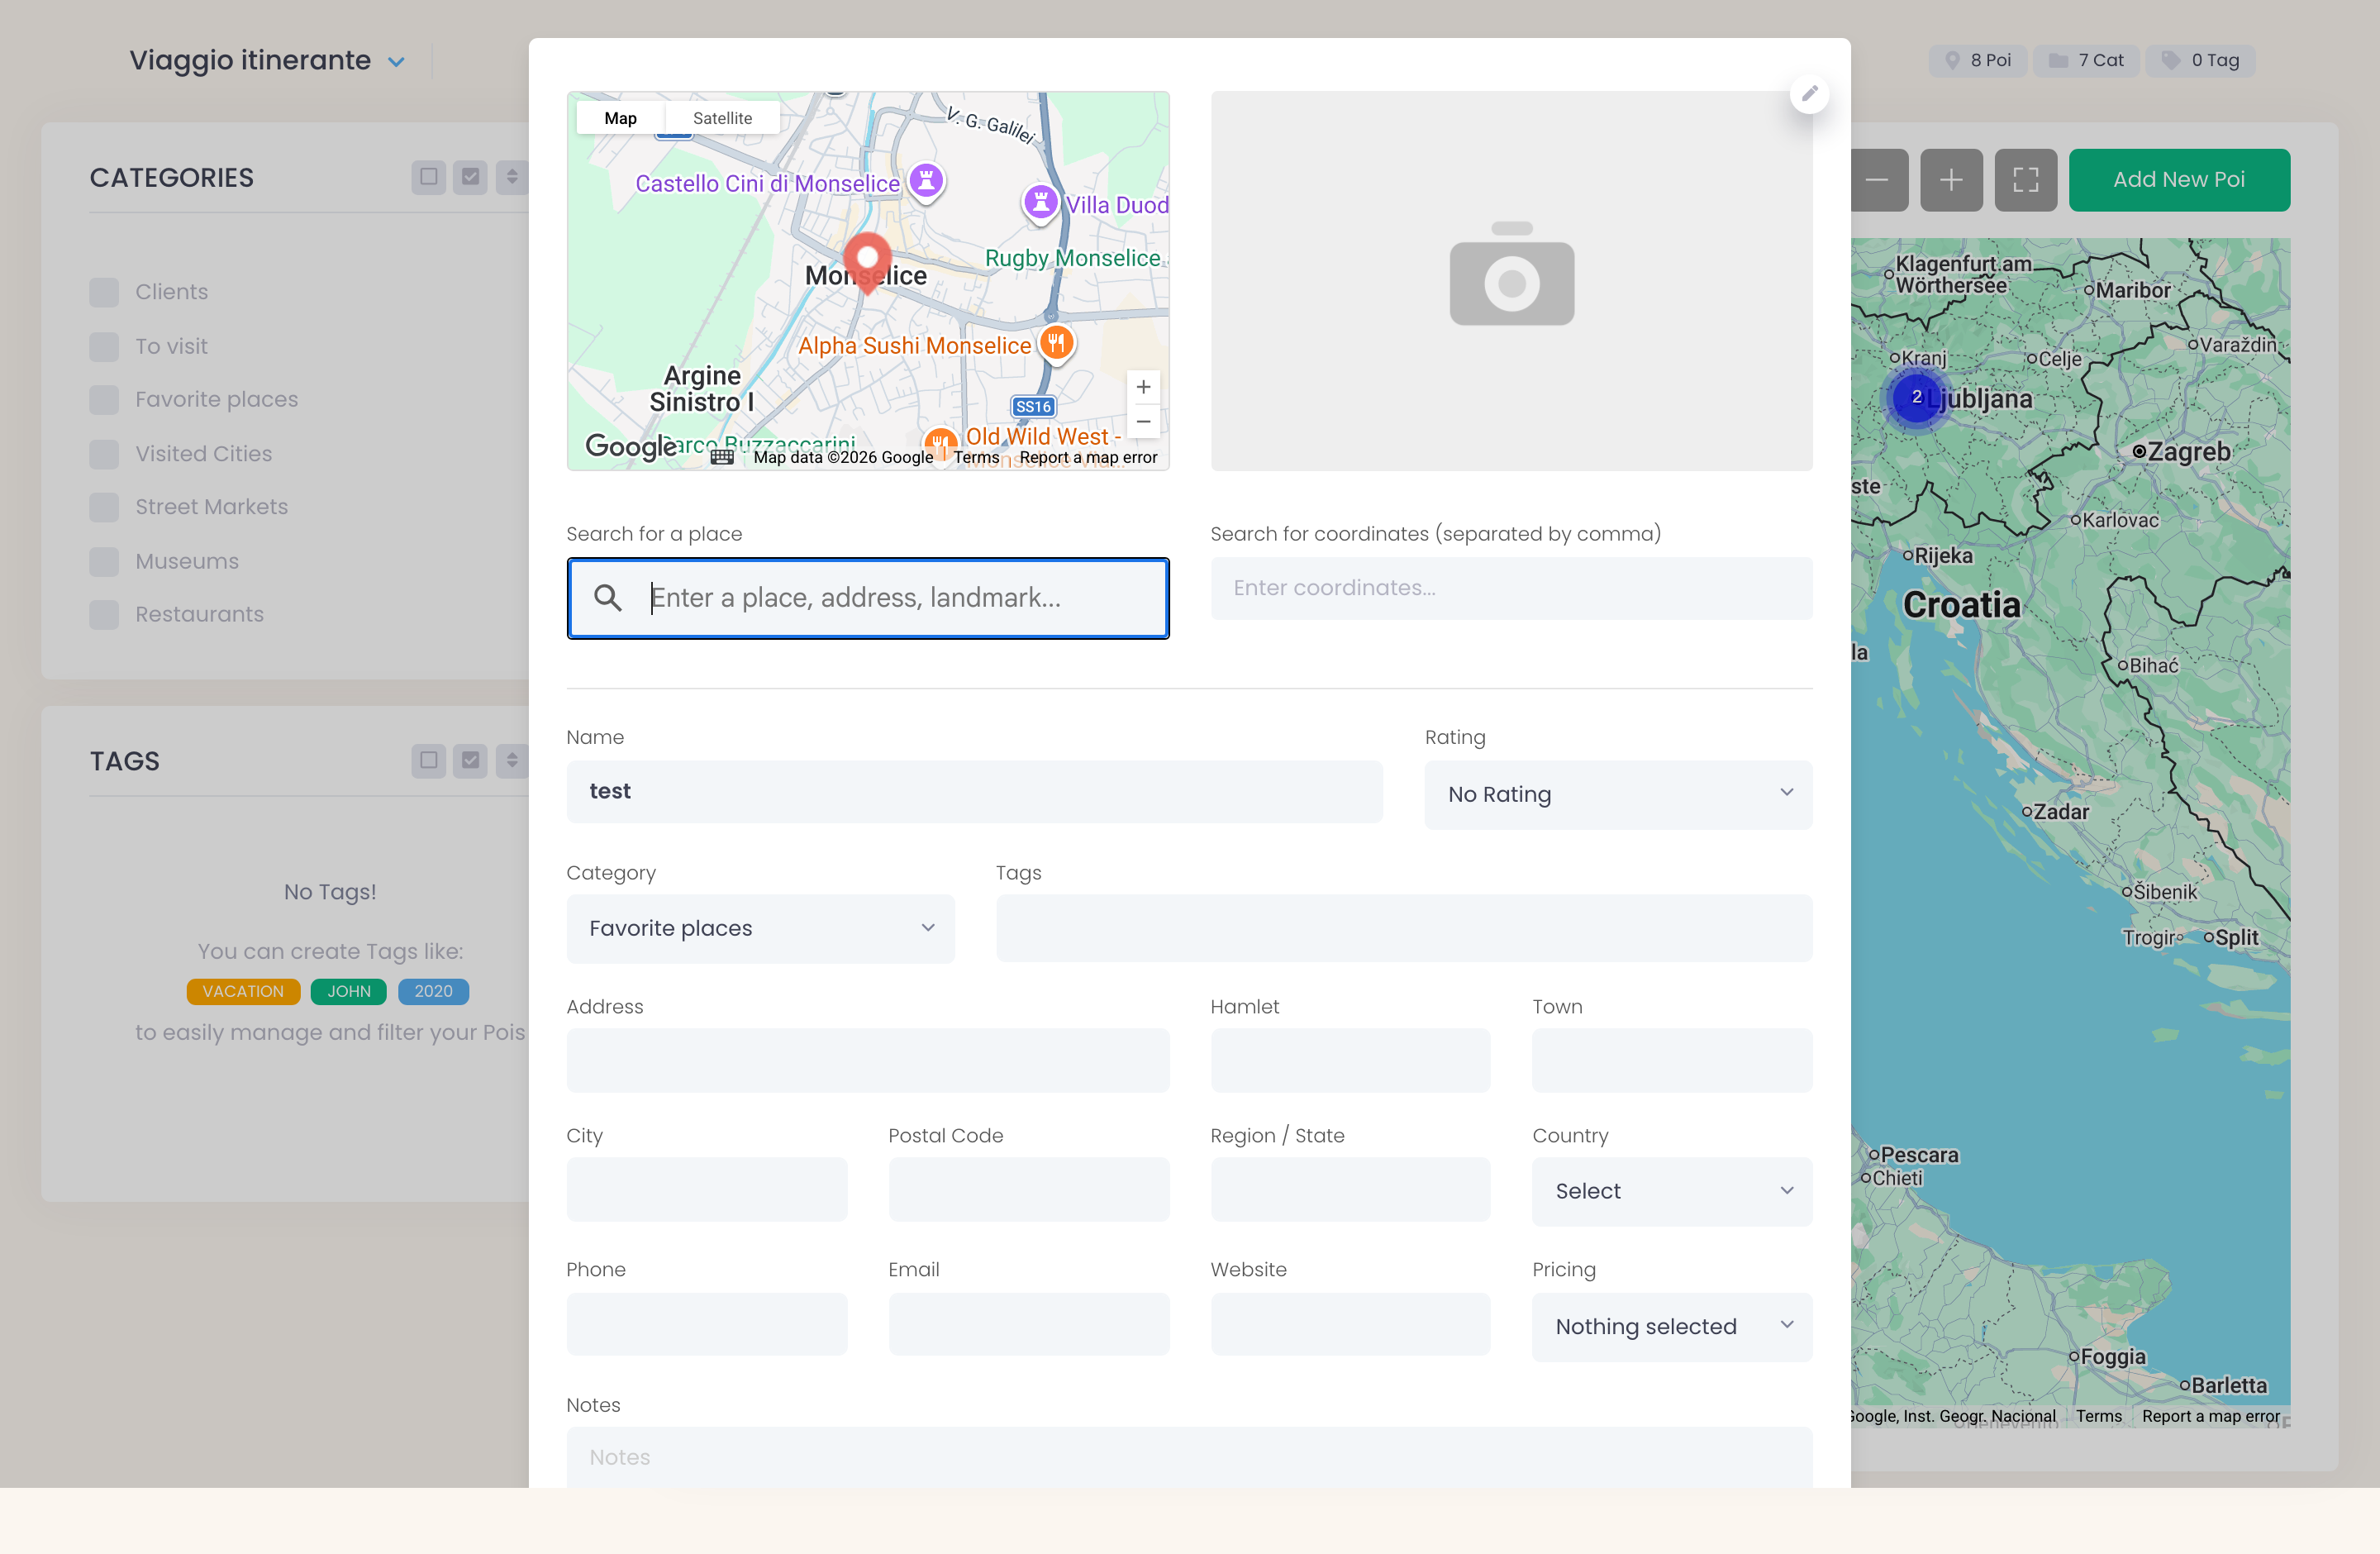Screen dimensions: 2380x1554
Task: Click the City input field
Action: click(x=707, y=1189)
